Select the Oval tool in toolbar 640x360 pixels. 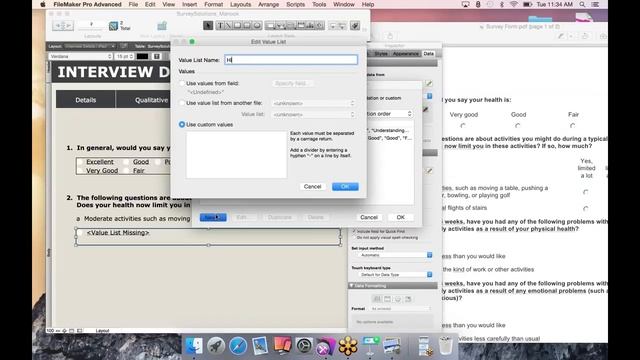[257, 26]
